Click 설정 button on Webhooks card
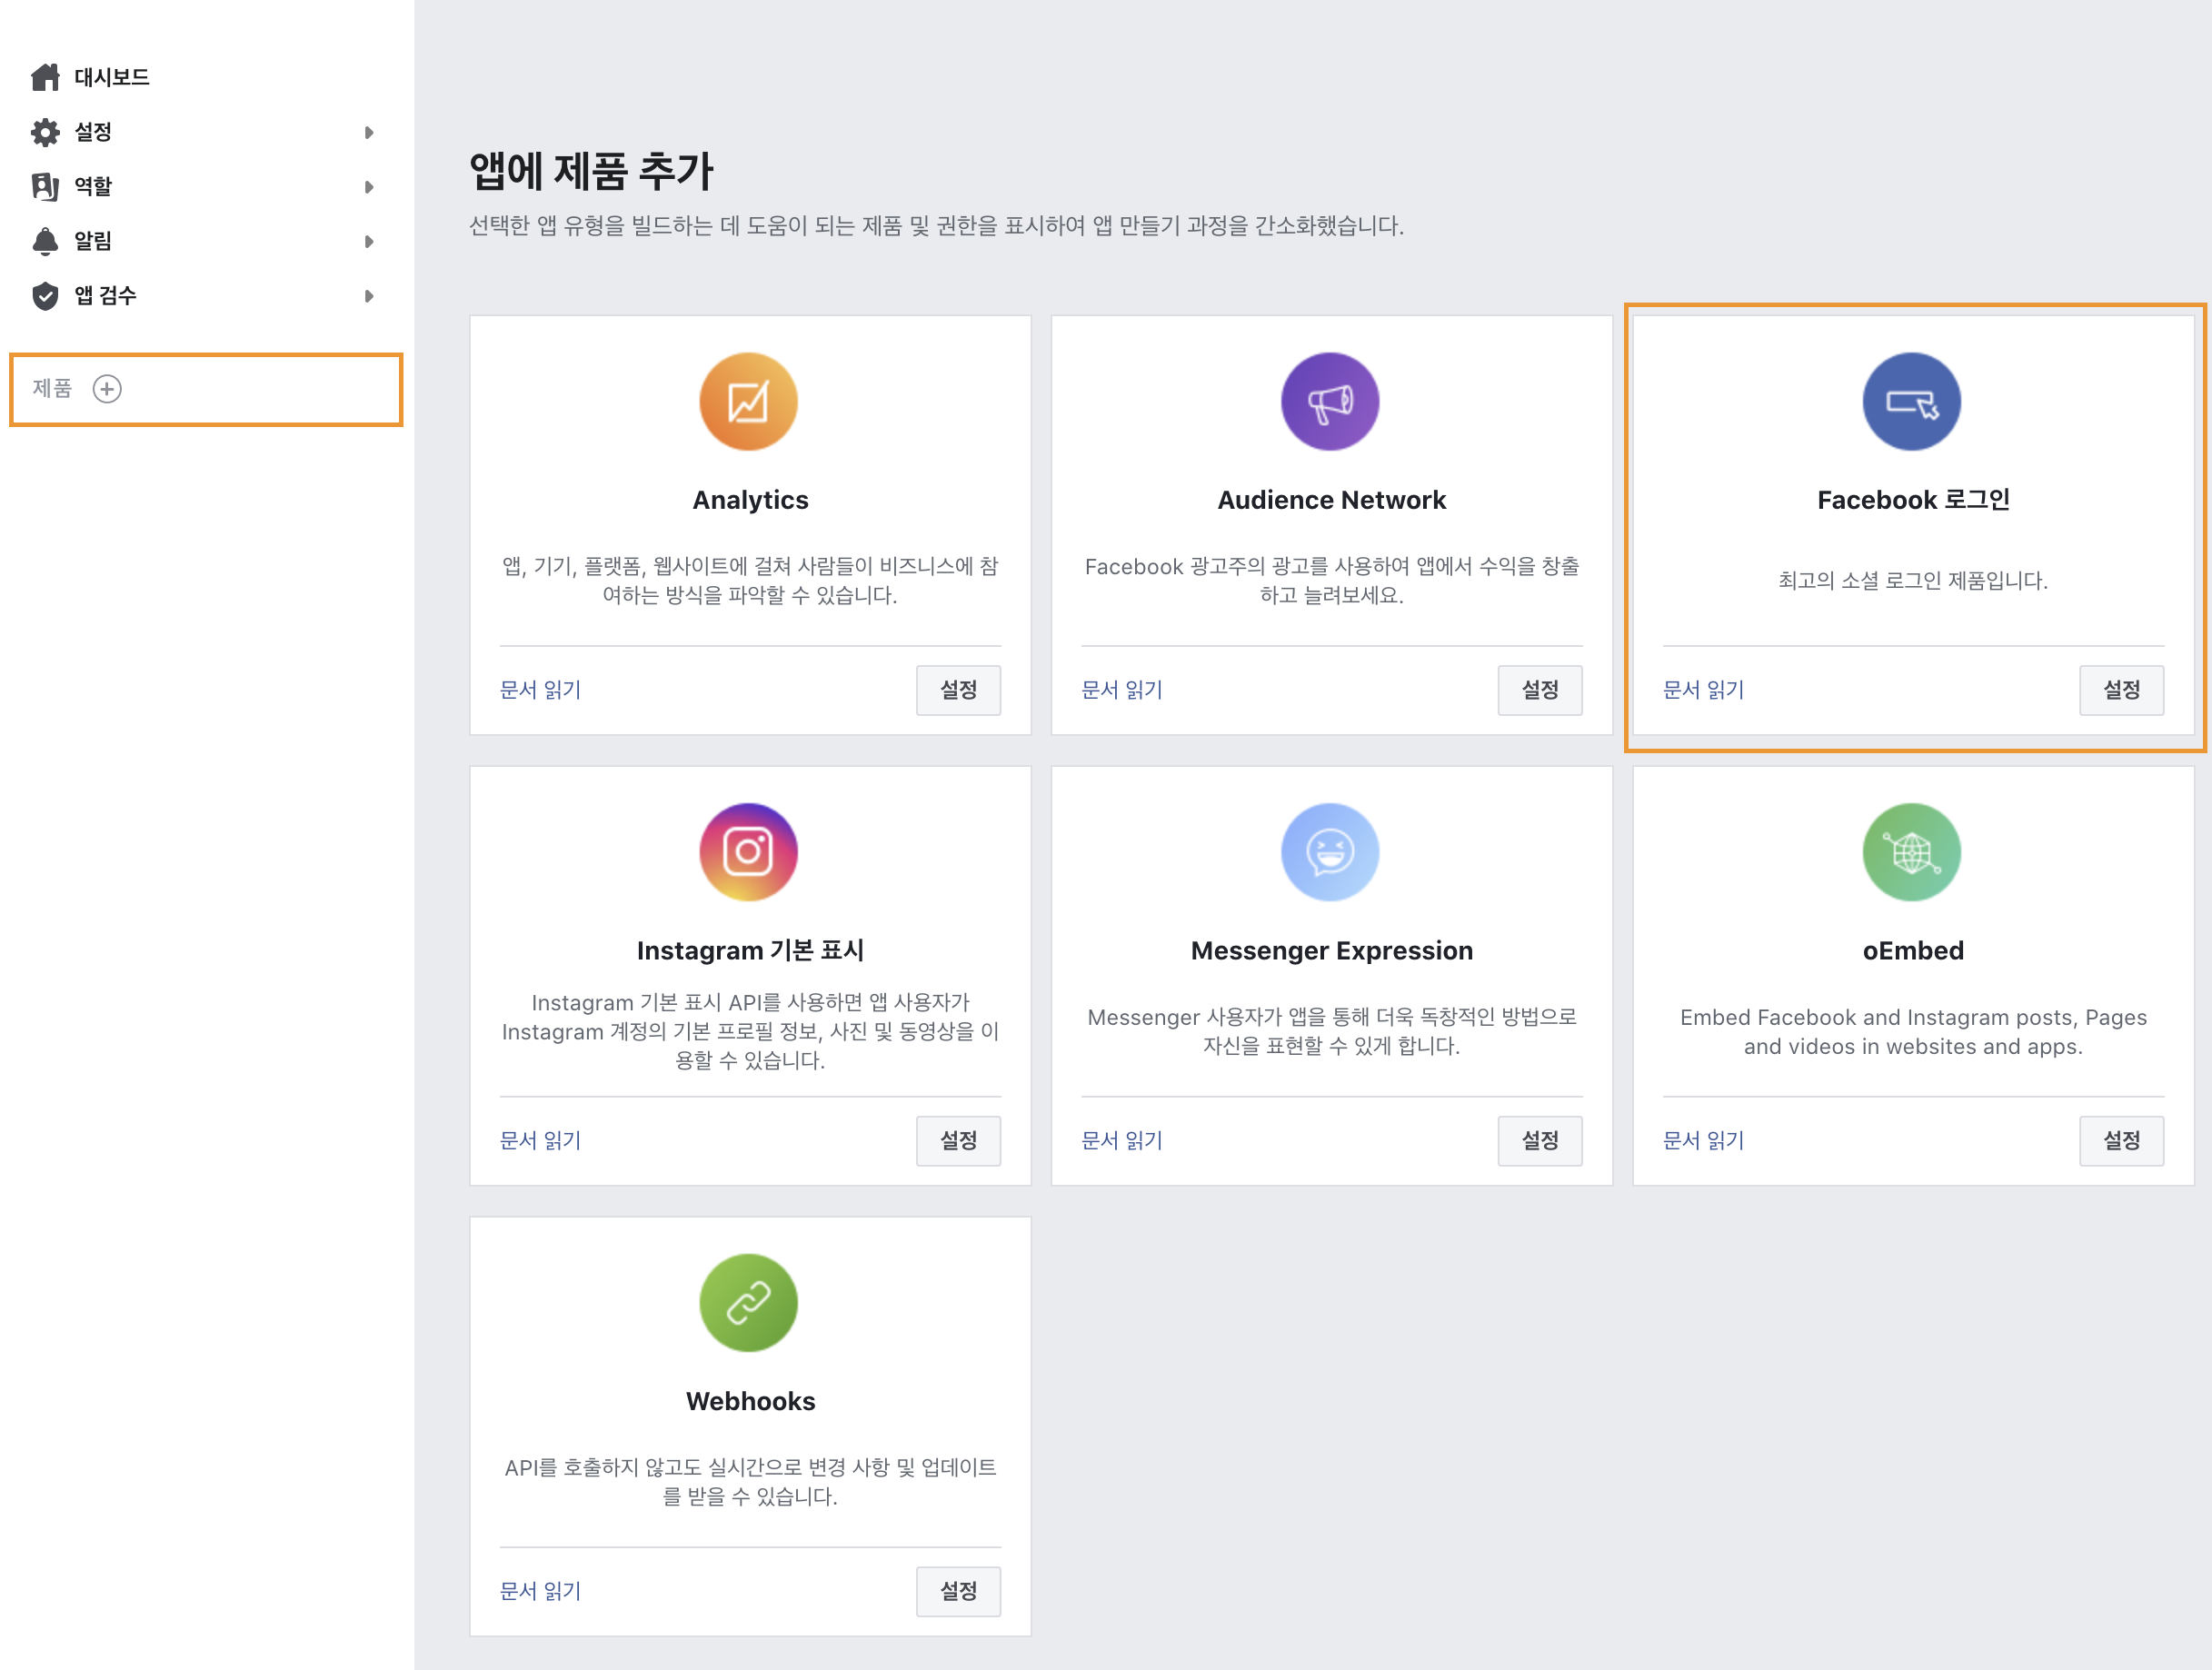2212x1670 pixels. (958, 1592)
